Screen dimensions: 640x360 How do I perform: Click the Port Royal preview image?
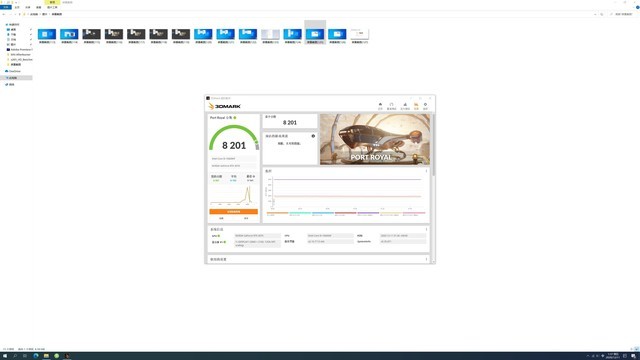click(375, 139)
